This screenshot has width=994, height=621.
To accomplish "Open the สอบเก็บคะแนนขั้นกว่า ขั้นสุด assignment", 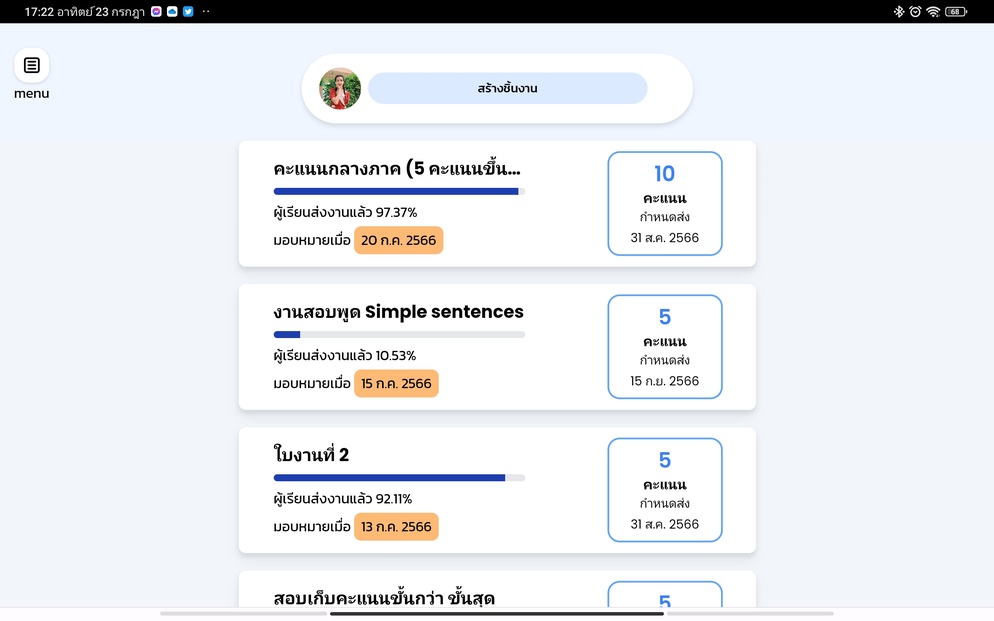I will point(384,598).
